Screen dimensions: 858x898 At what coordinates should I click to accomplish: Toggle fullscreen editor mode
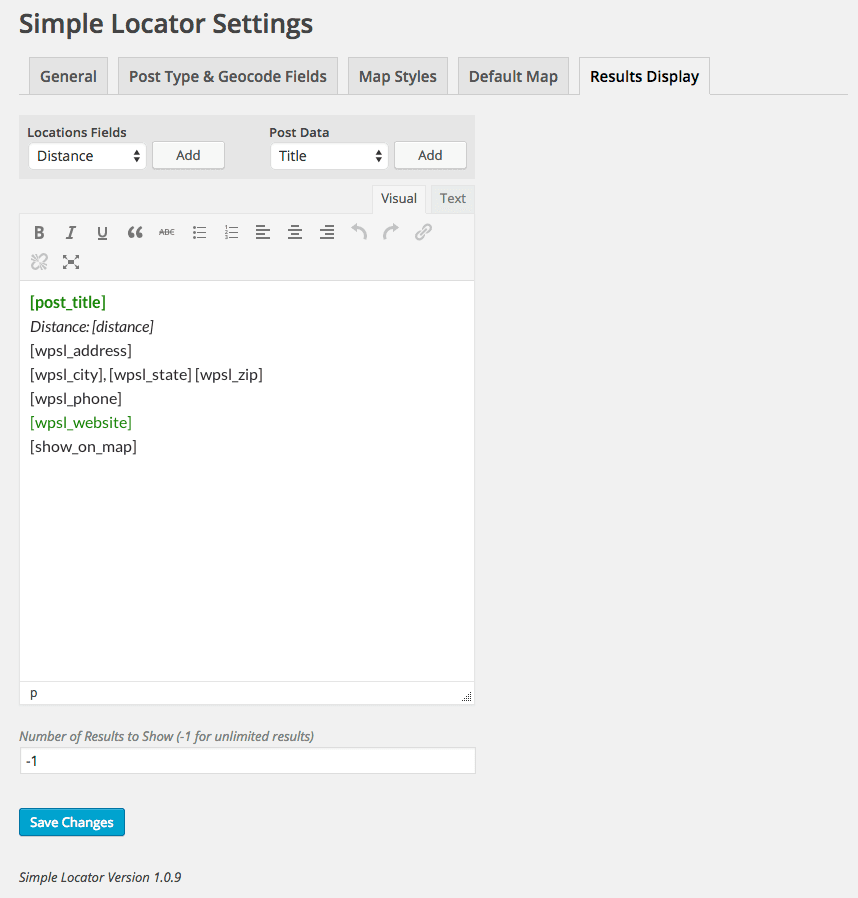[x=71, y=262]
